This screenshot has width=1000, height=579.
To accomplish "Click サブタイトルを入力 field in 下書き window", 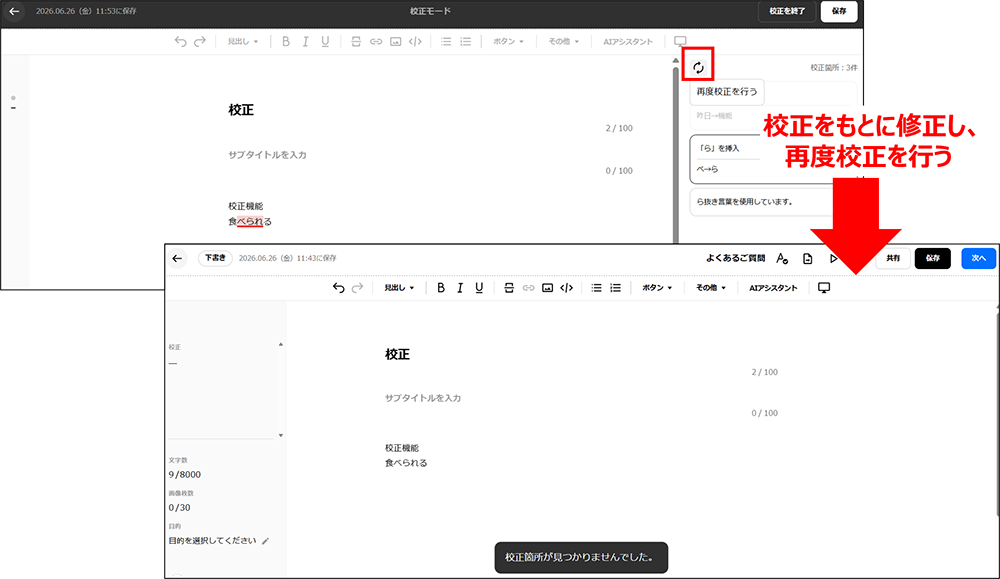I will [x=423, y=398].
